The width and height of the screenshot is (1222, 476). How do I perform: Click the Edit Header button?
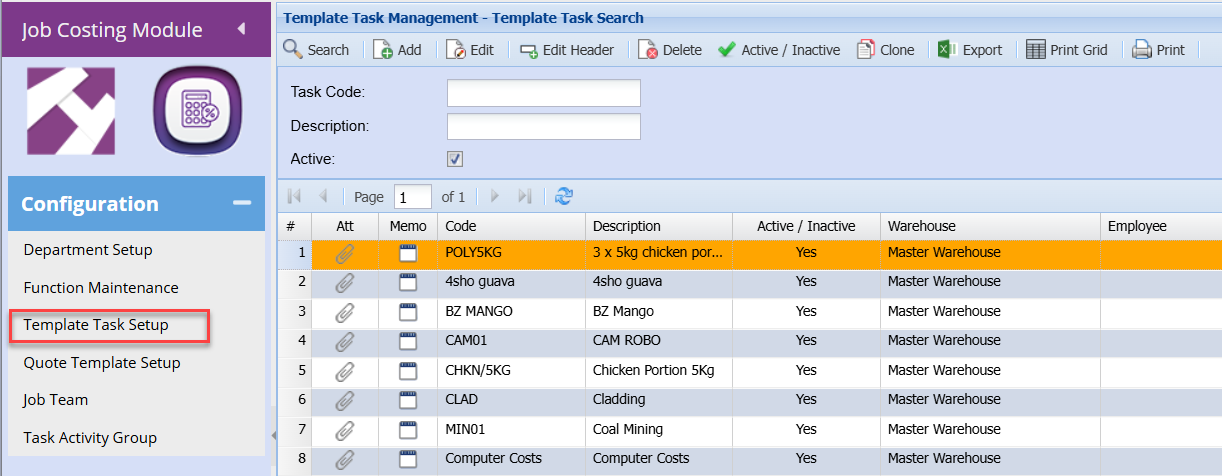click(567, 50)
